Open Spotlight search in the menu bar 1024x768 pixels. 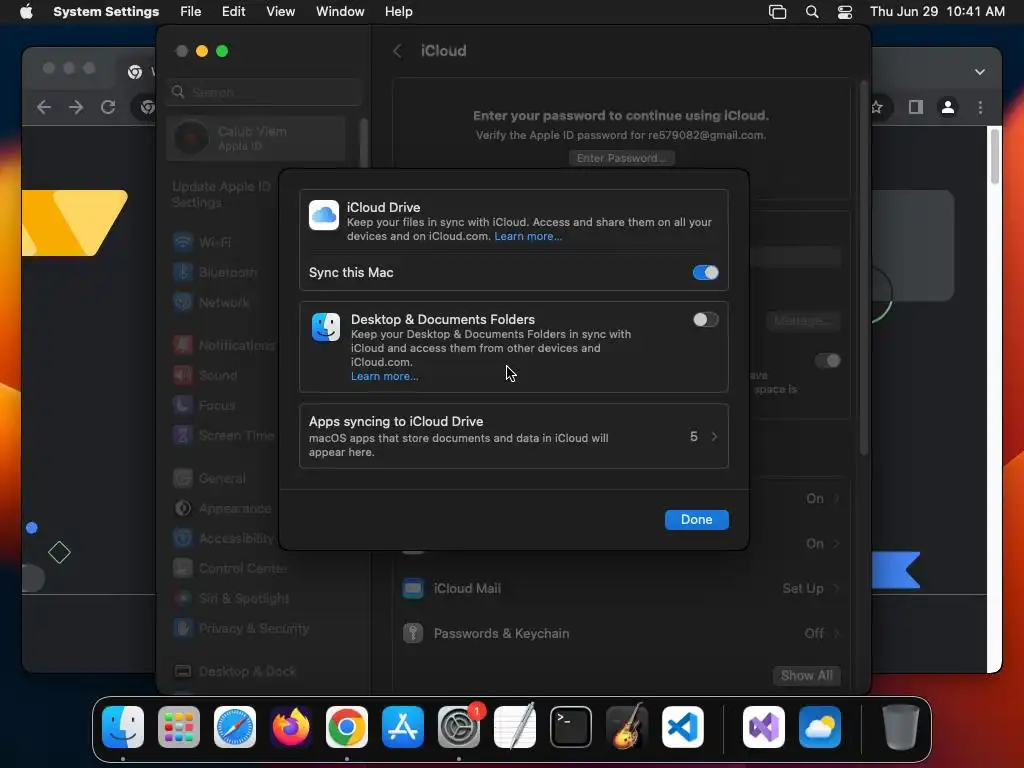point(812,12)
